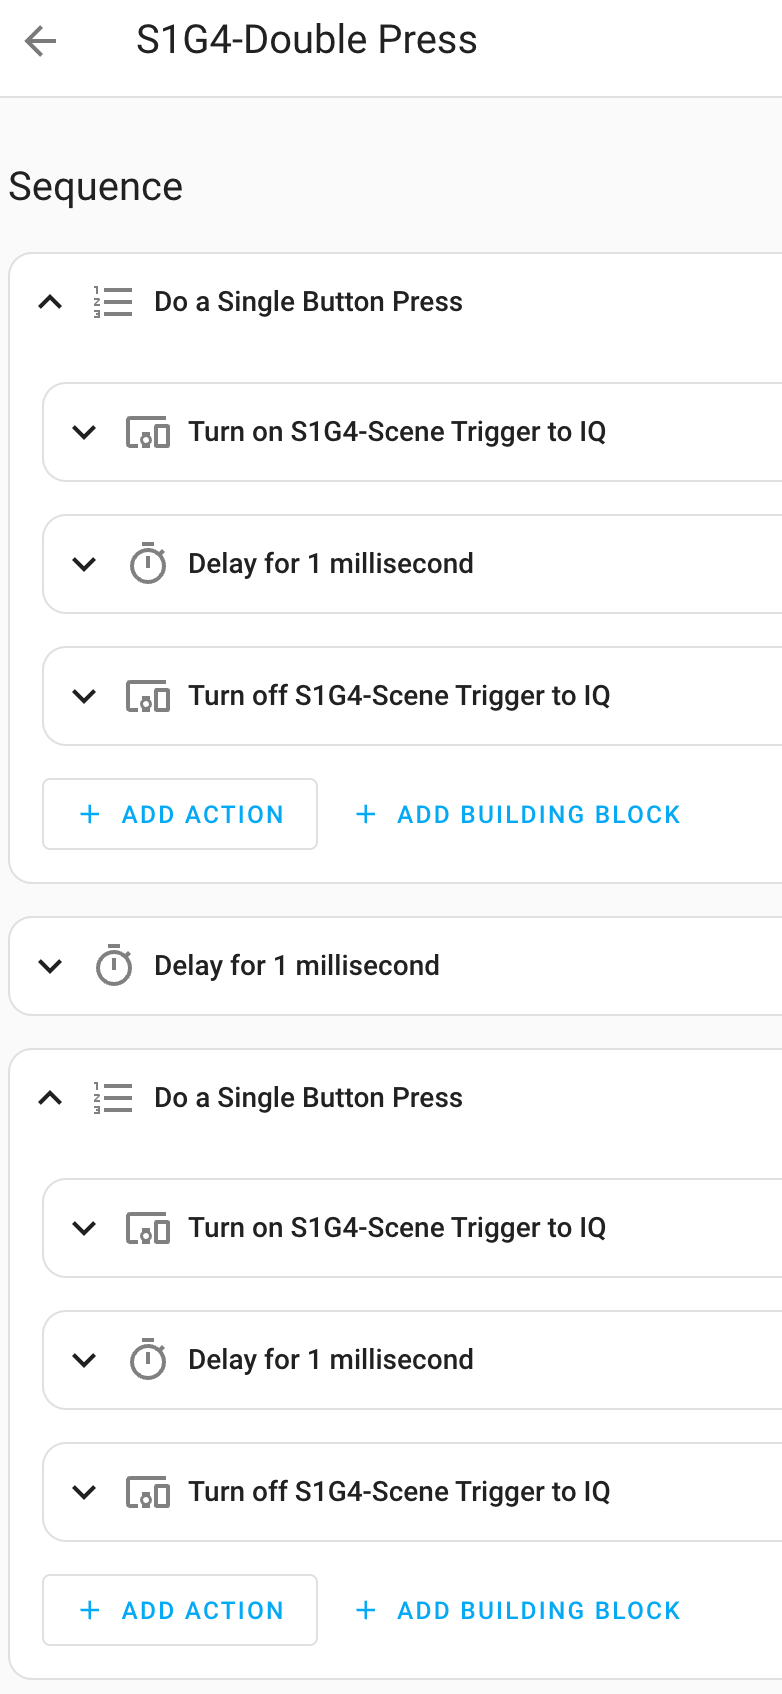The image size is (782, 1694).
Task: Click sequence list icon of second Single Button Press
Action: (113, 1097)
